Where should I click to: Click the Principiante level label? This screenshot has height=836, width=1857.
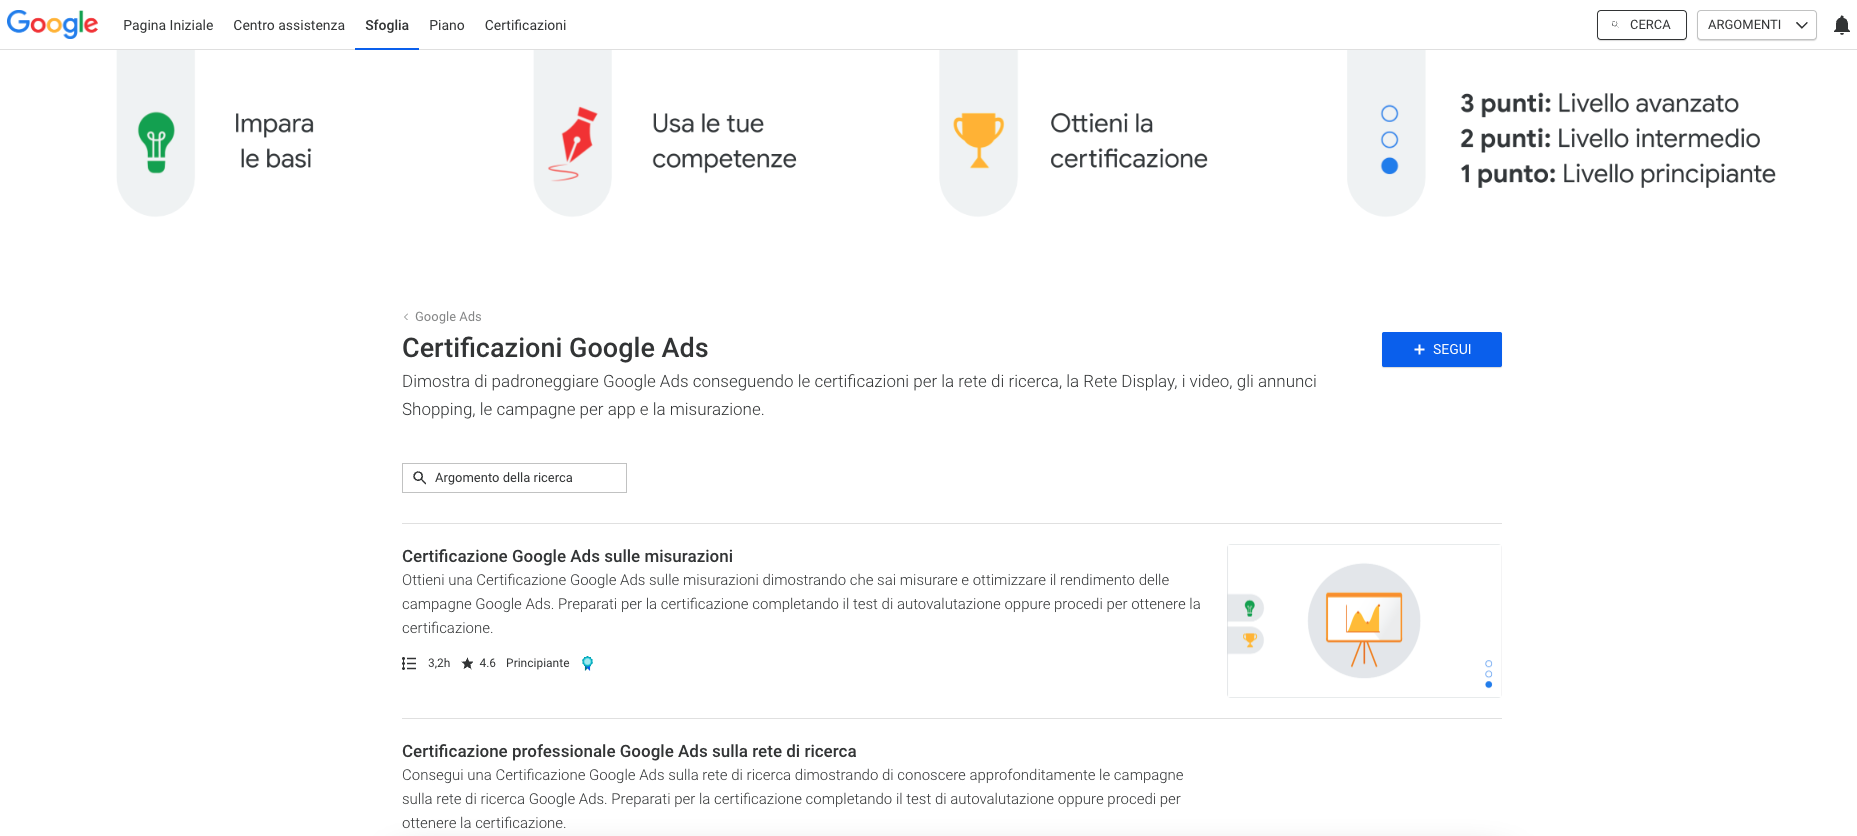[x=538, y=663]
